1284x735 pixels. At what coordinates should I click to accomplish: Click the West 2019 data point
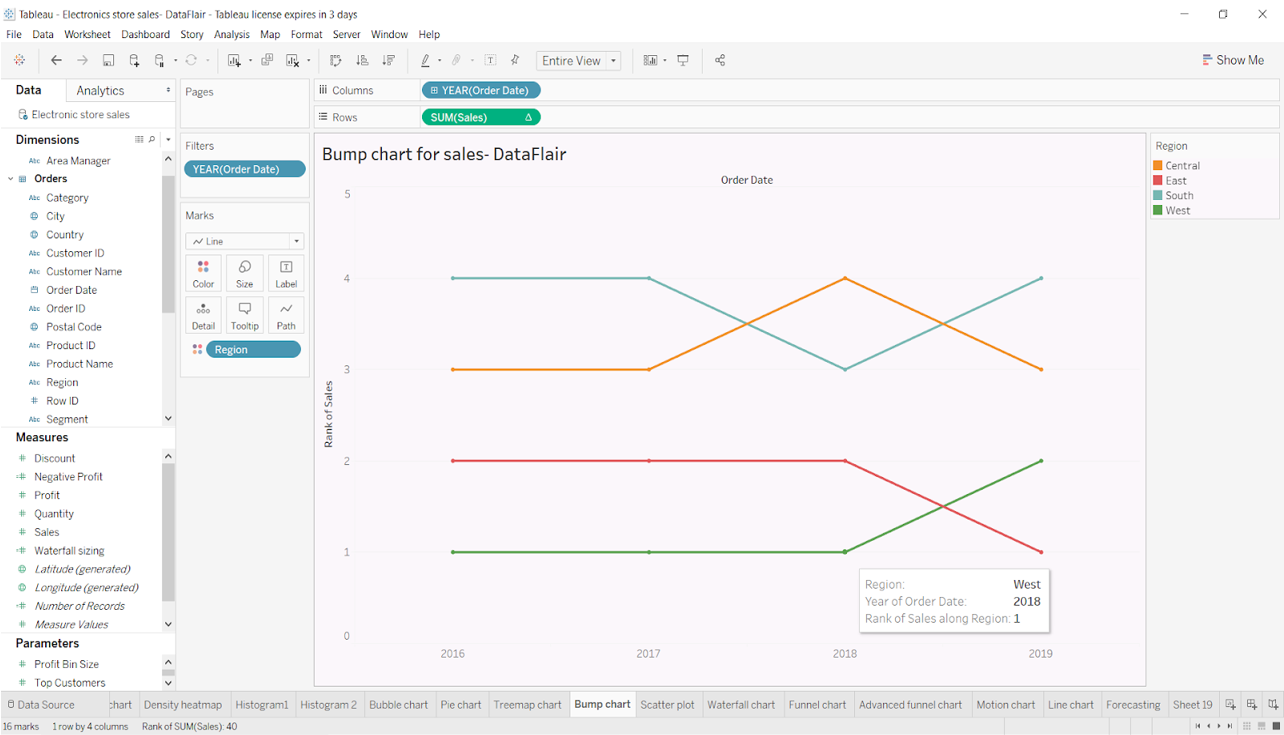pyautogui.click(x=1041, y=461)
